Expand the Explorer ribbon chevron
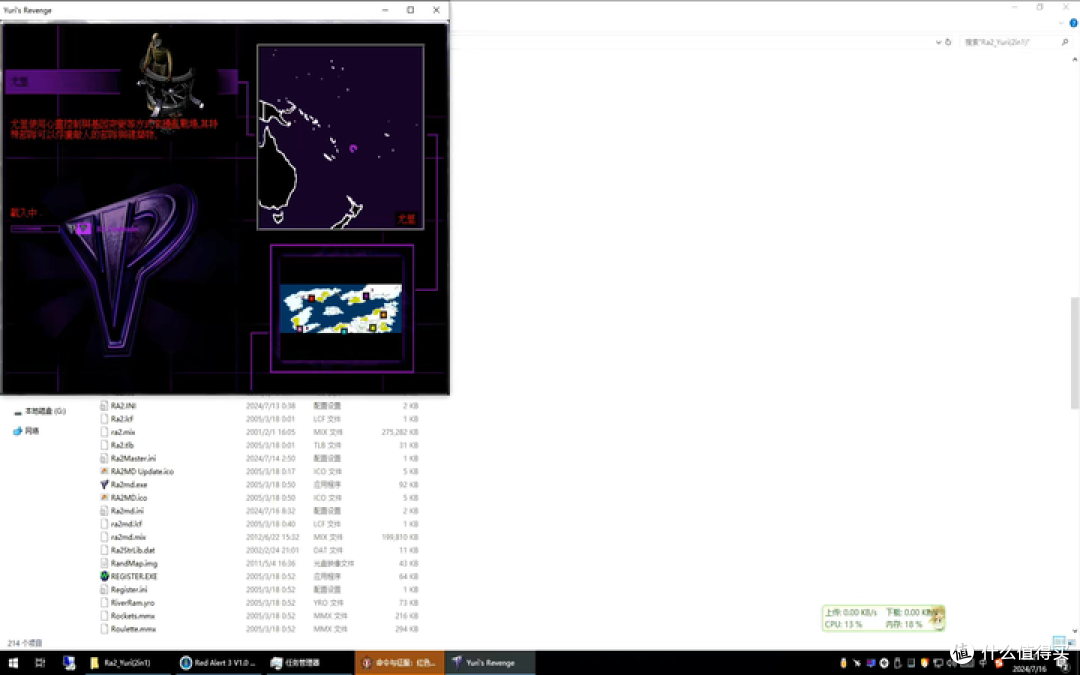Screen dimensions: 1080x675 click(1061, 23)
